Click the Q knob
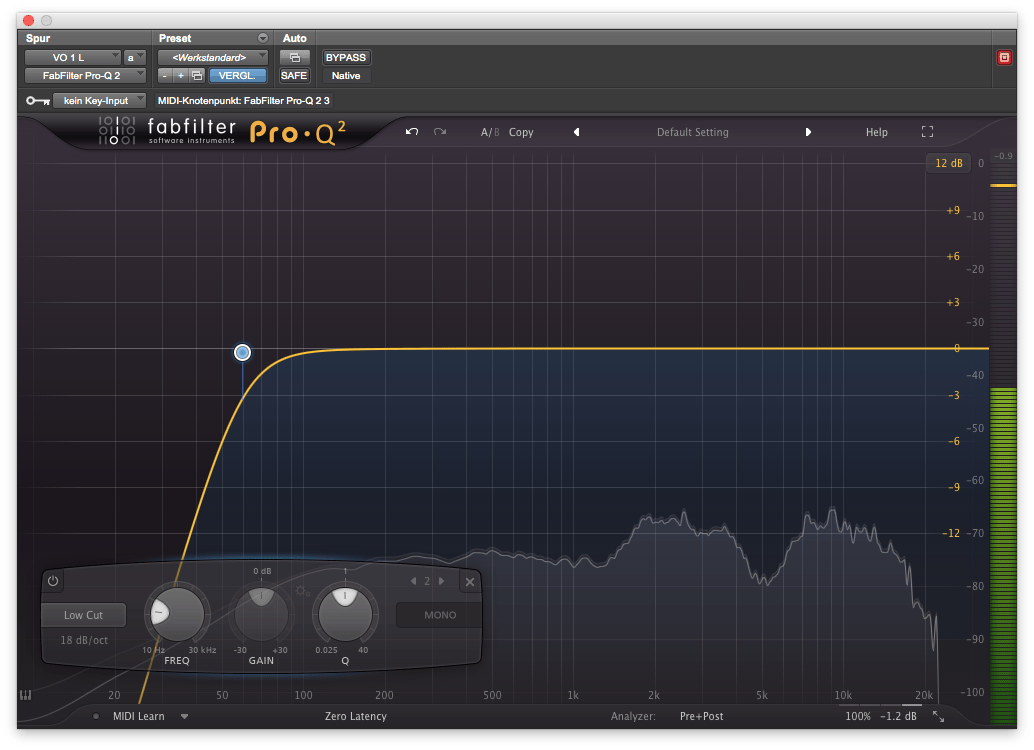 [344, 614]
